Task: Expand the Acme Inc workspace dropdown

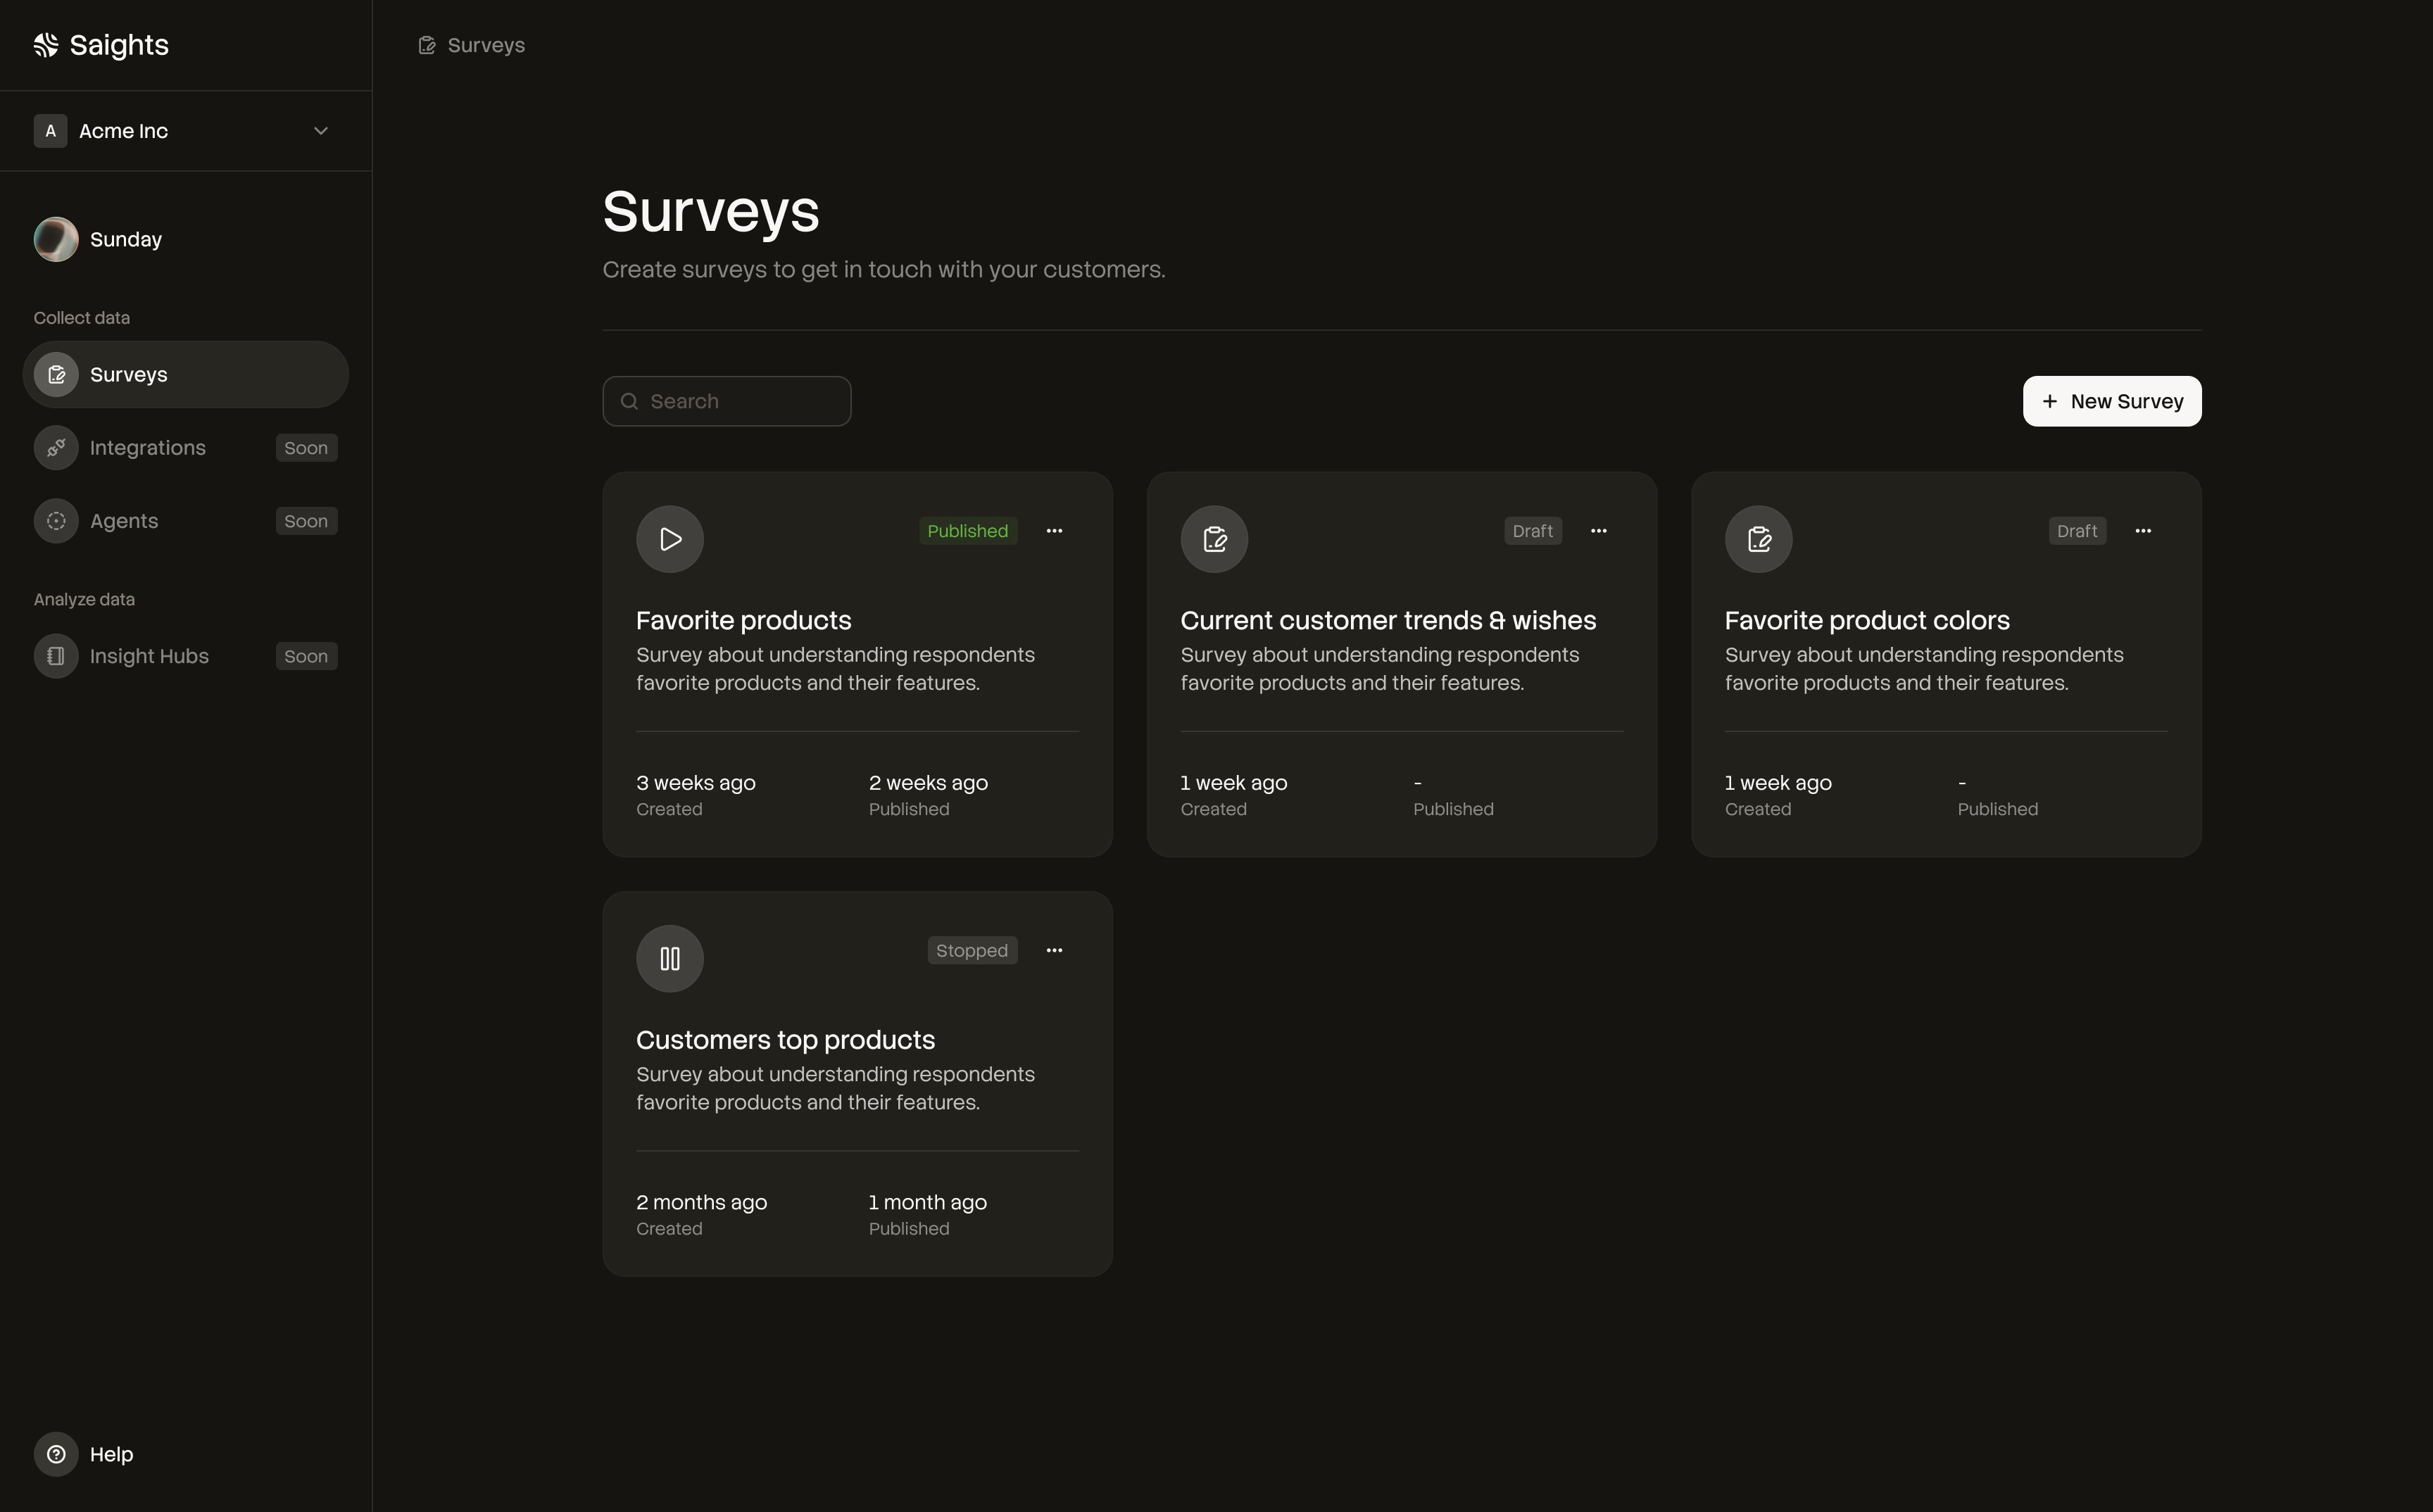Action: tap(320, 131)
